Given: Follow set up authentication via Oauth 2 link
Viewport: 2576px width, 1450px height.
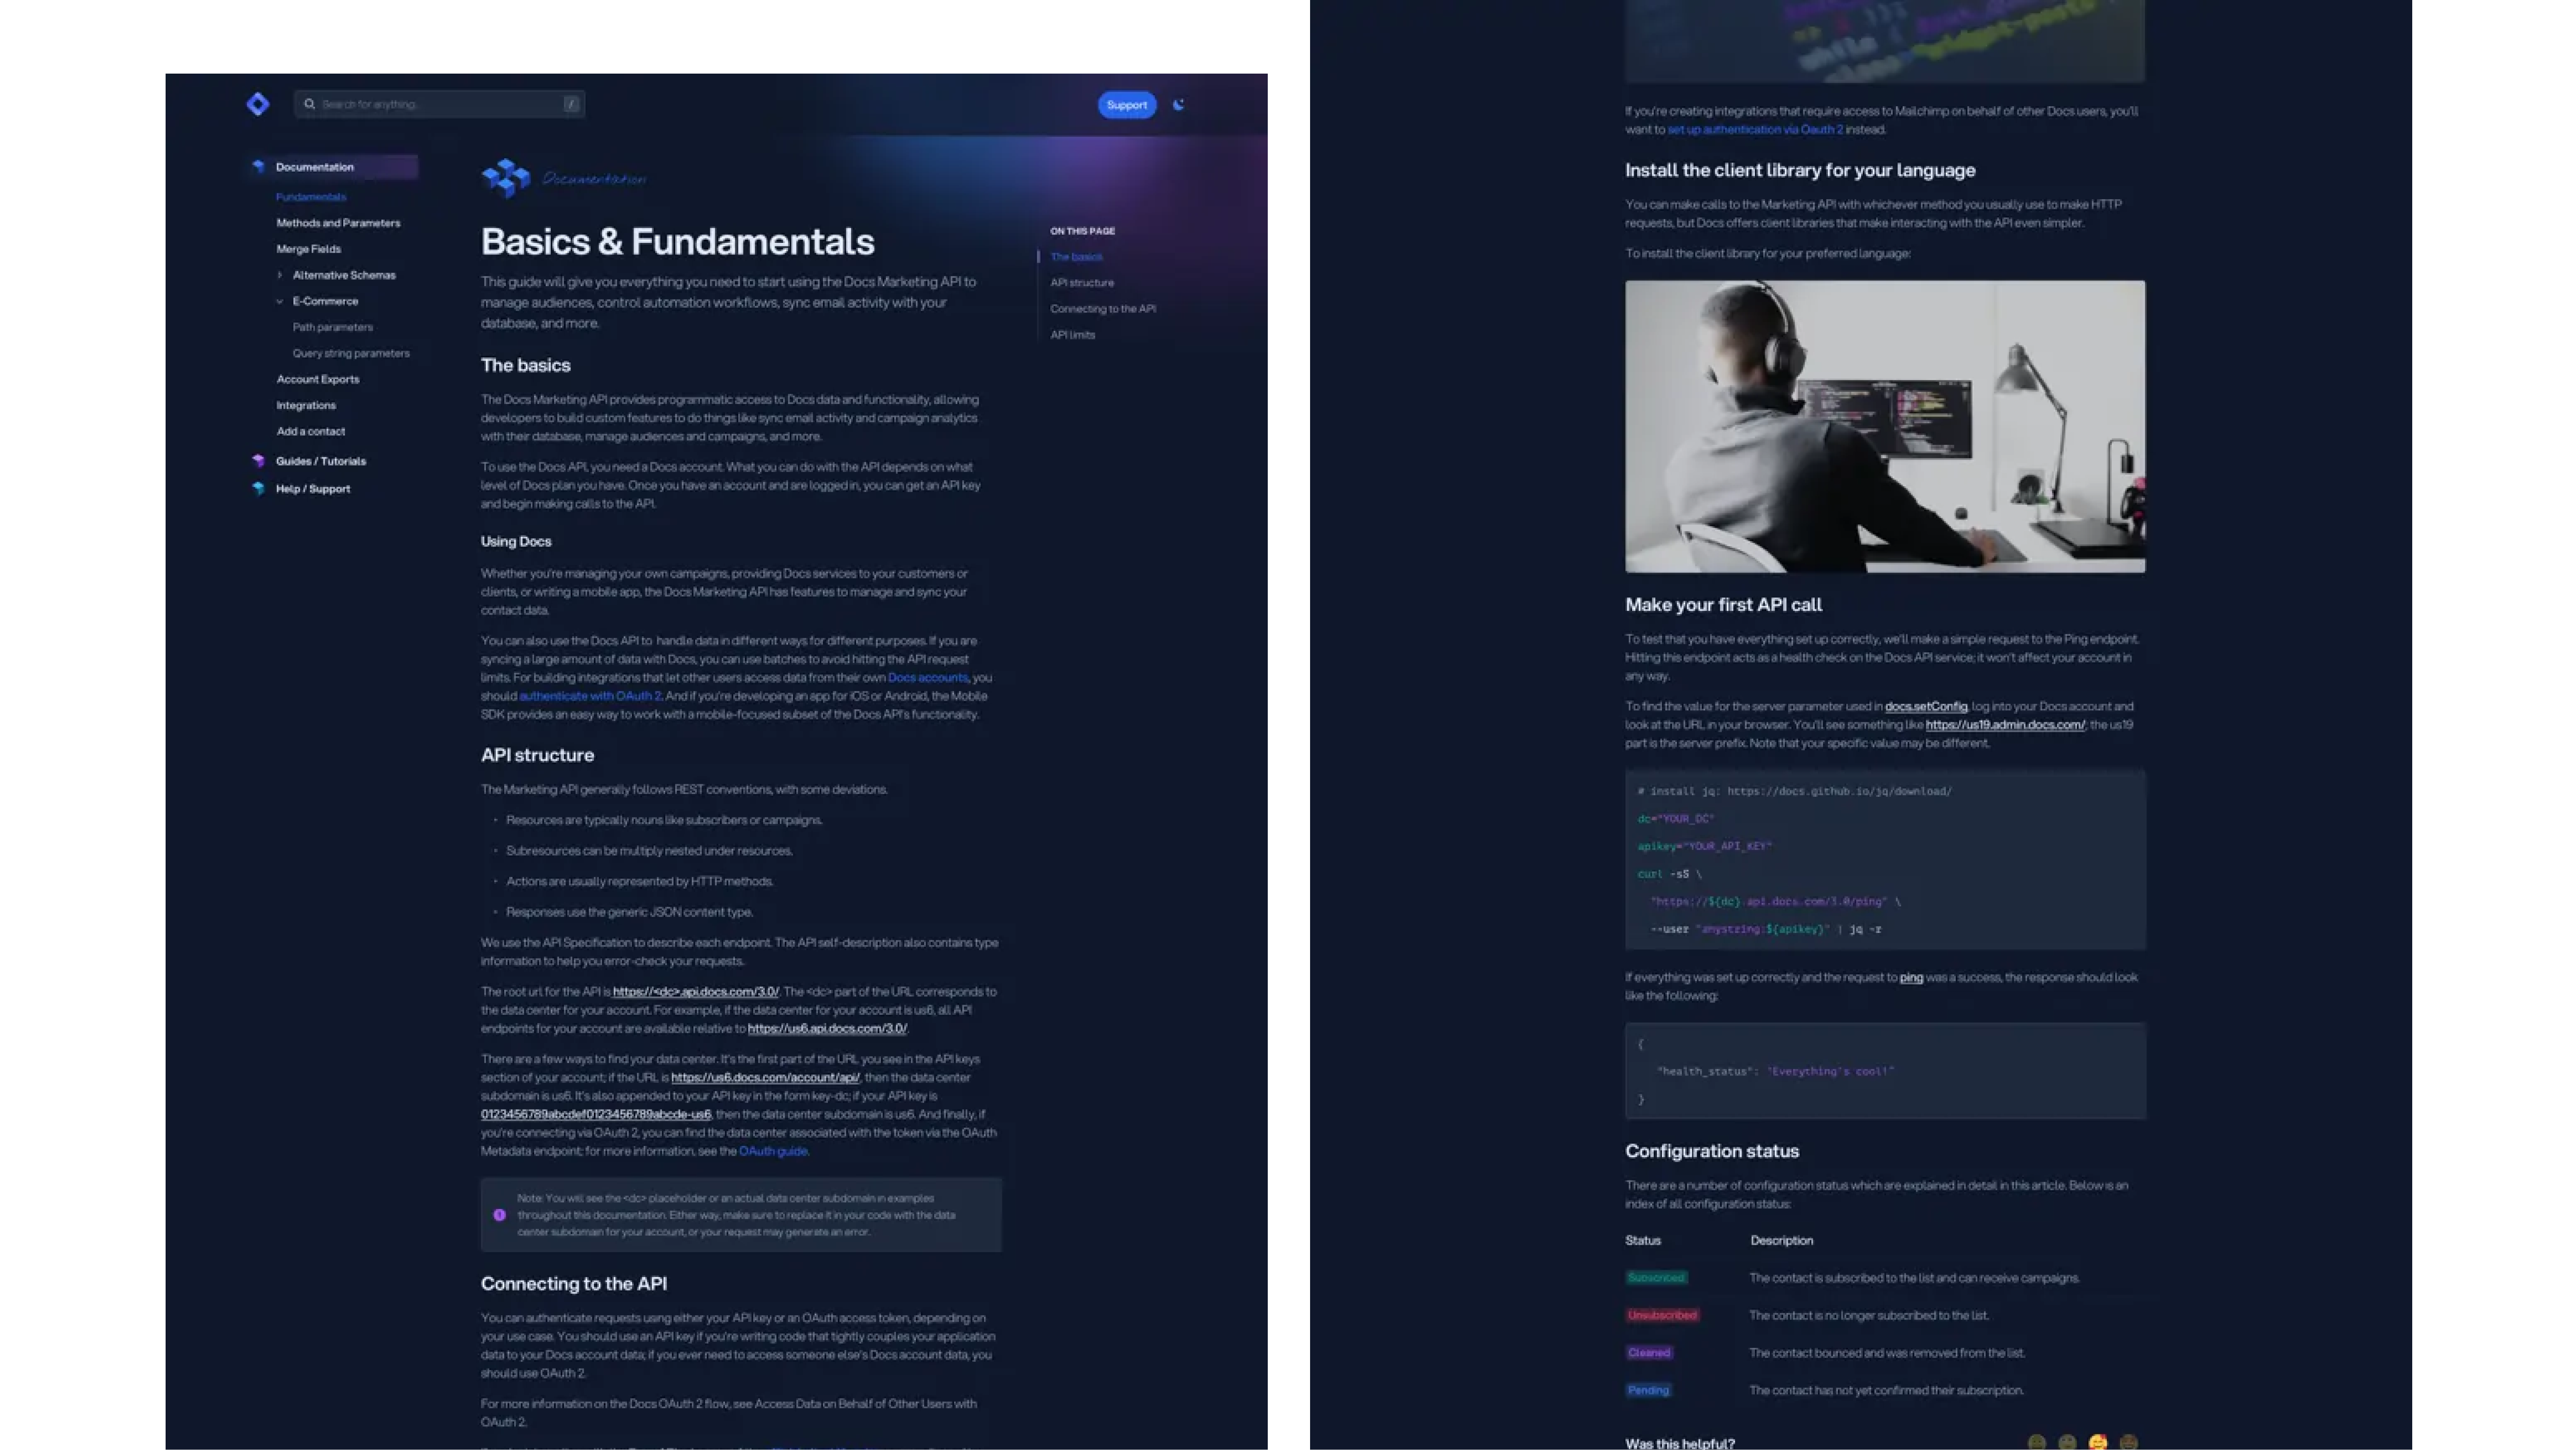Looking at the screenshot, I should pos(1755,130).
